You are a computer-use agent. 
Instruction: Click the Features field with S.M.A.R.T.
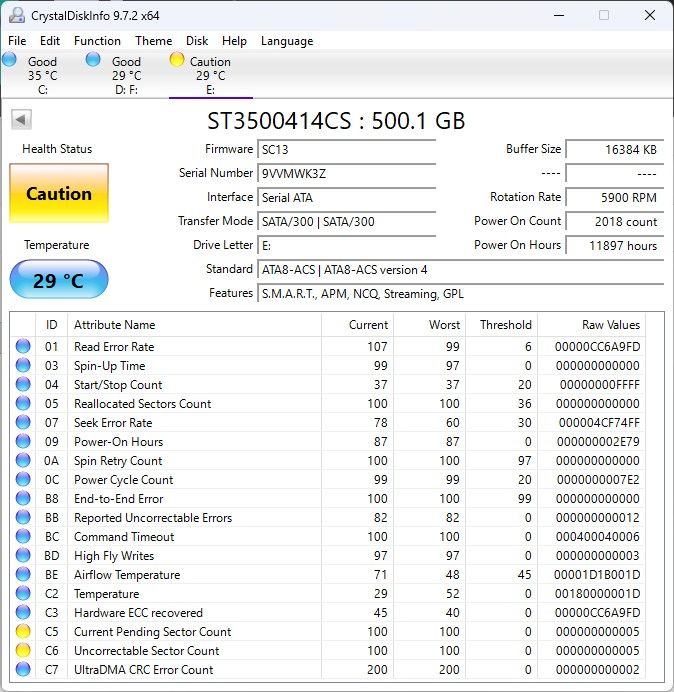click(460, 293)
